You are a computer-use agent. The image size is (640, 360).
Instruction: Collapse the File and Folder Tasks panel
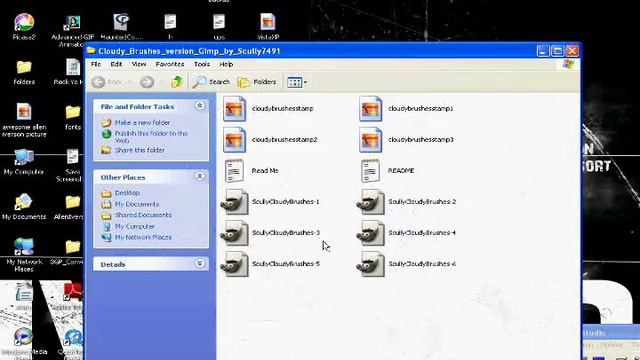200,106
